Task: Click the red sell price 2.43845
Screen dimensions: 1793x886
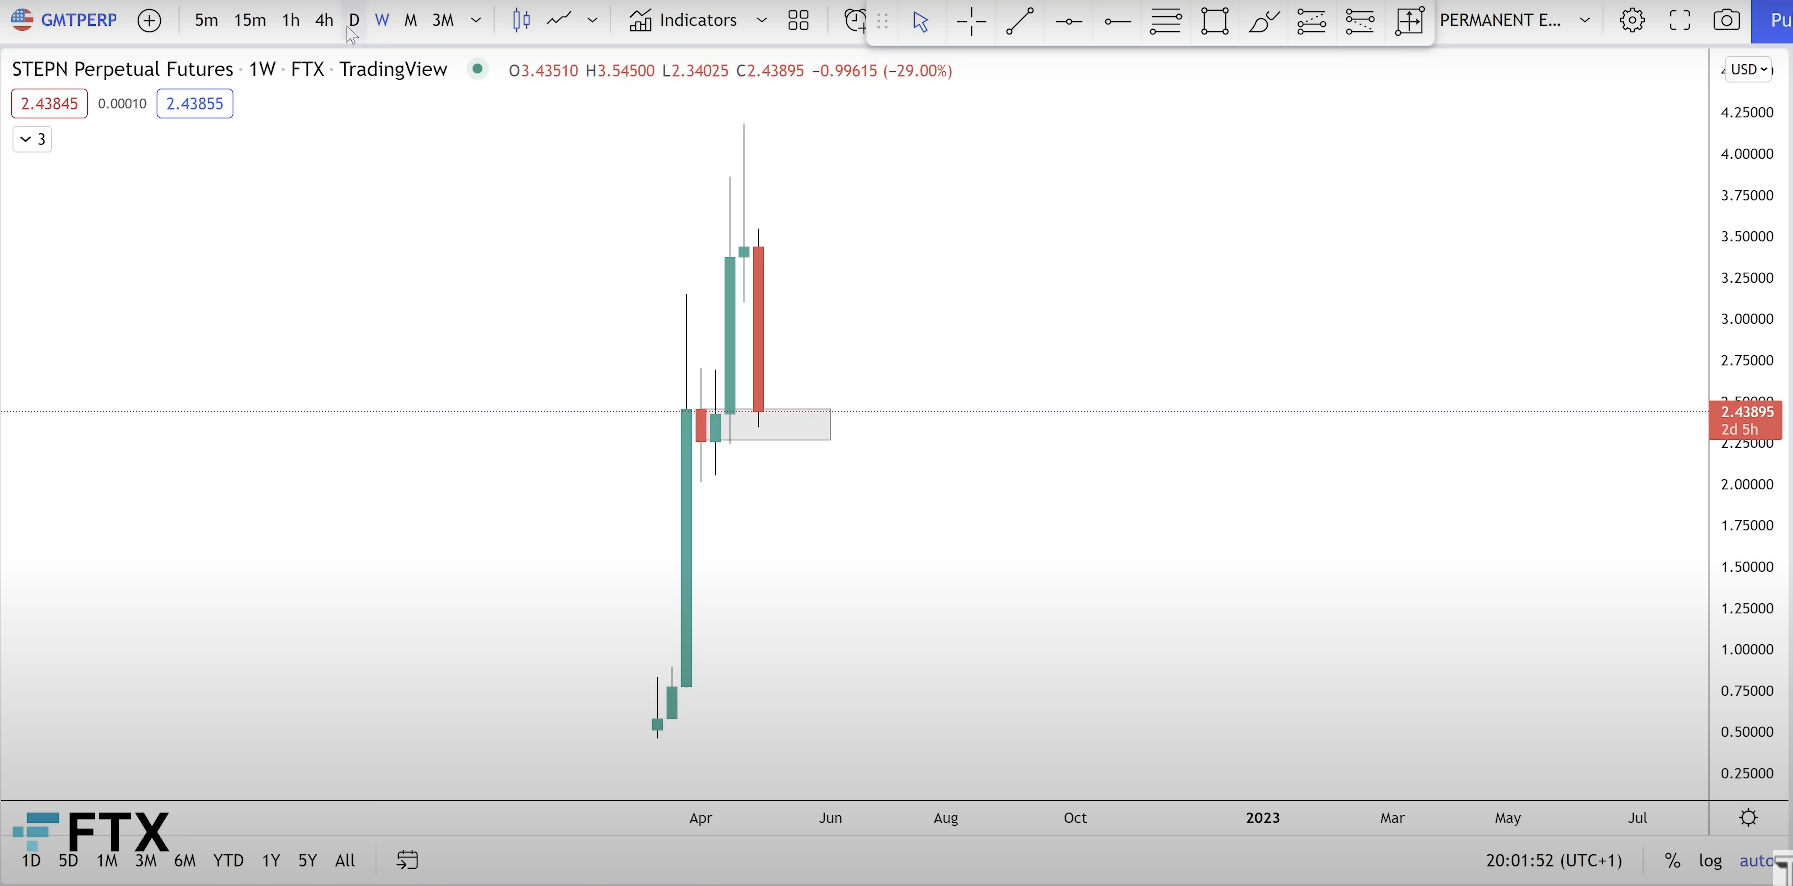Action: (50, 104)
